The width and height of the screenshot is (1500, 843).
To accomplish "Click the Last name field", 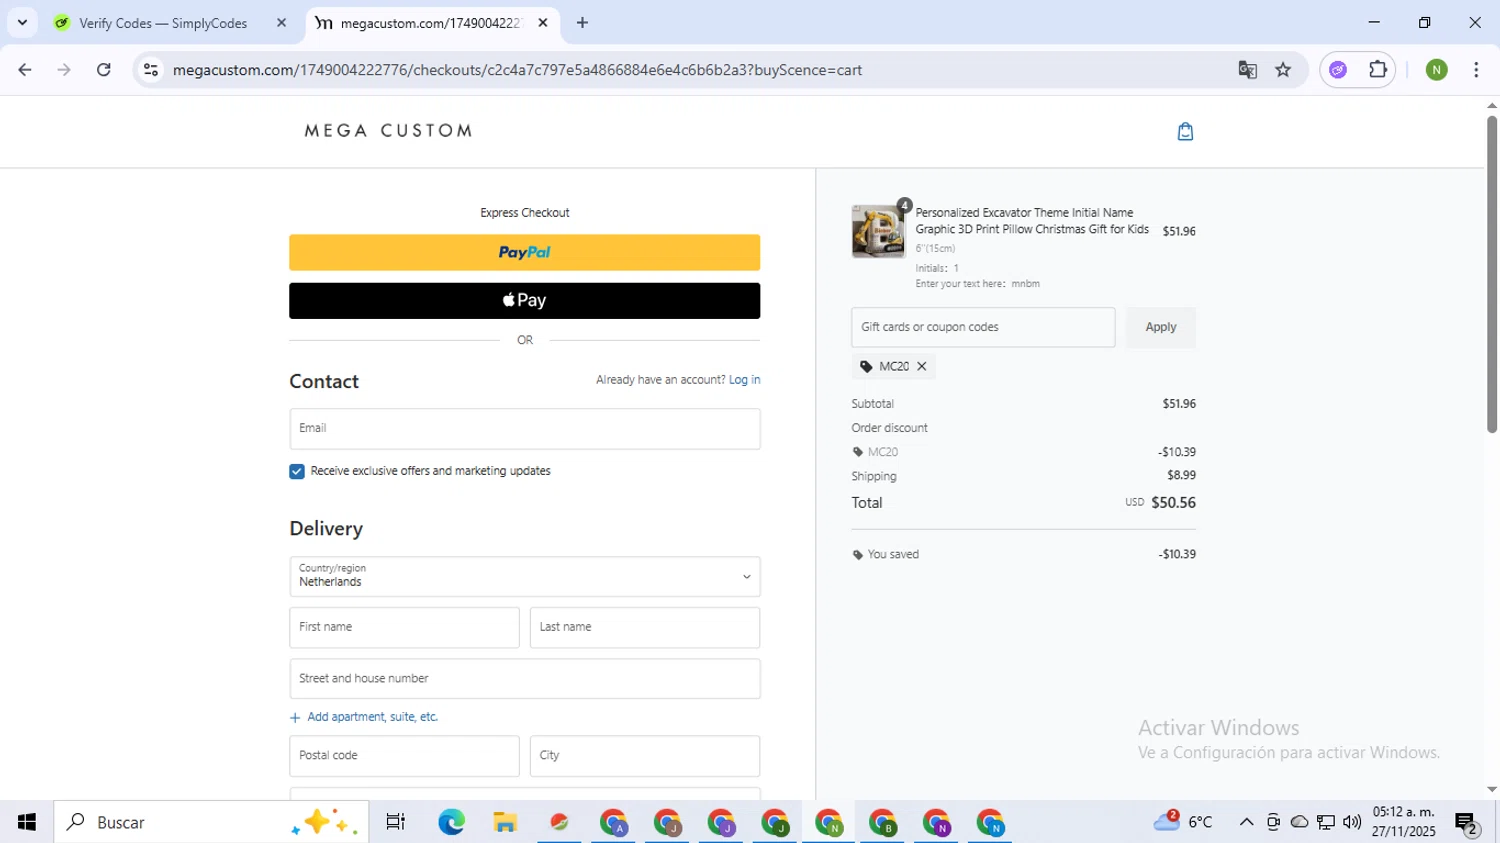I will (645, 627).
